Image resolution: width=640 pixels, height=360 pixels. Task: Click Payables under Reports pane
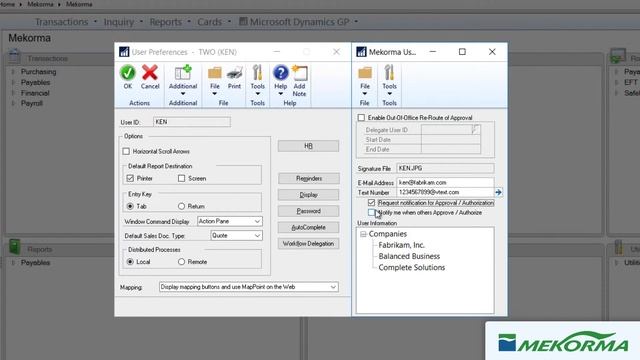[x=36, y=263]
